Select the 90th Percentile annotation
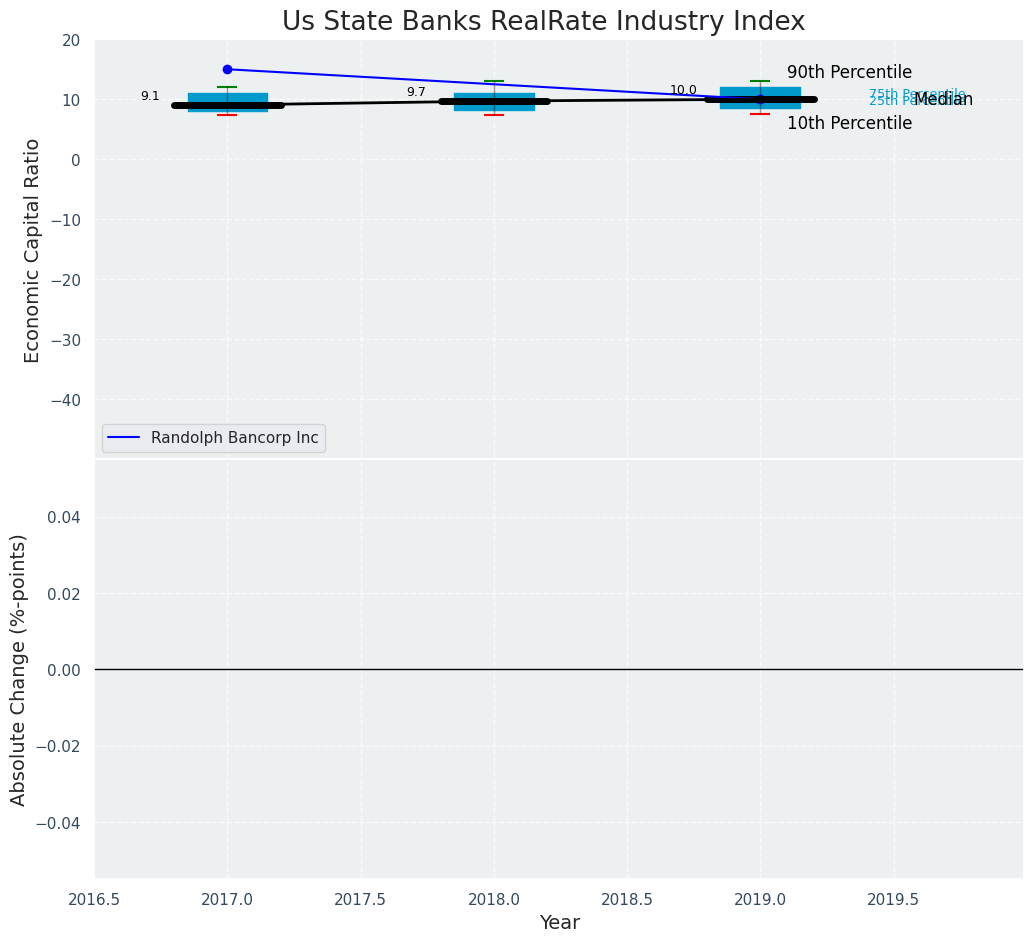This screenshot has width=1034, height=942. pos(849,72)
